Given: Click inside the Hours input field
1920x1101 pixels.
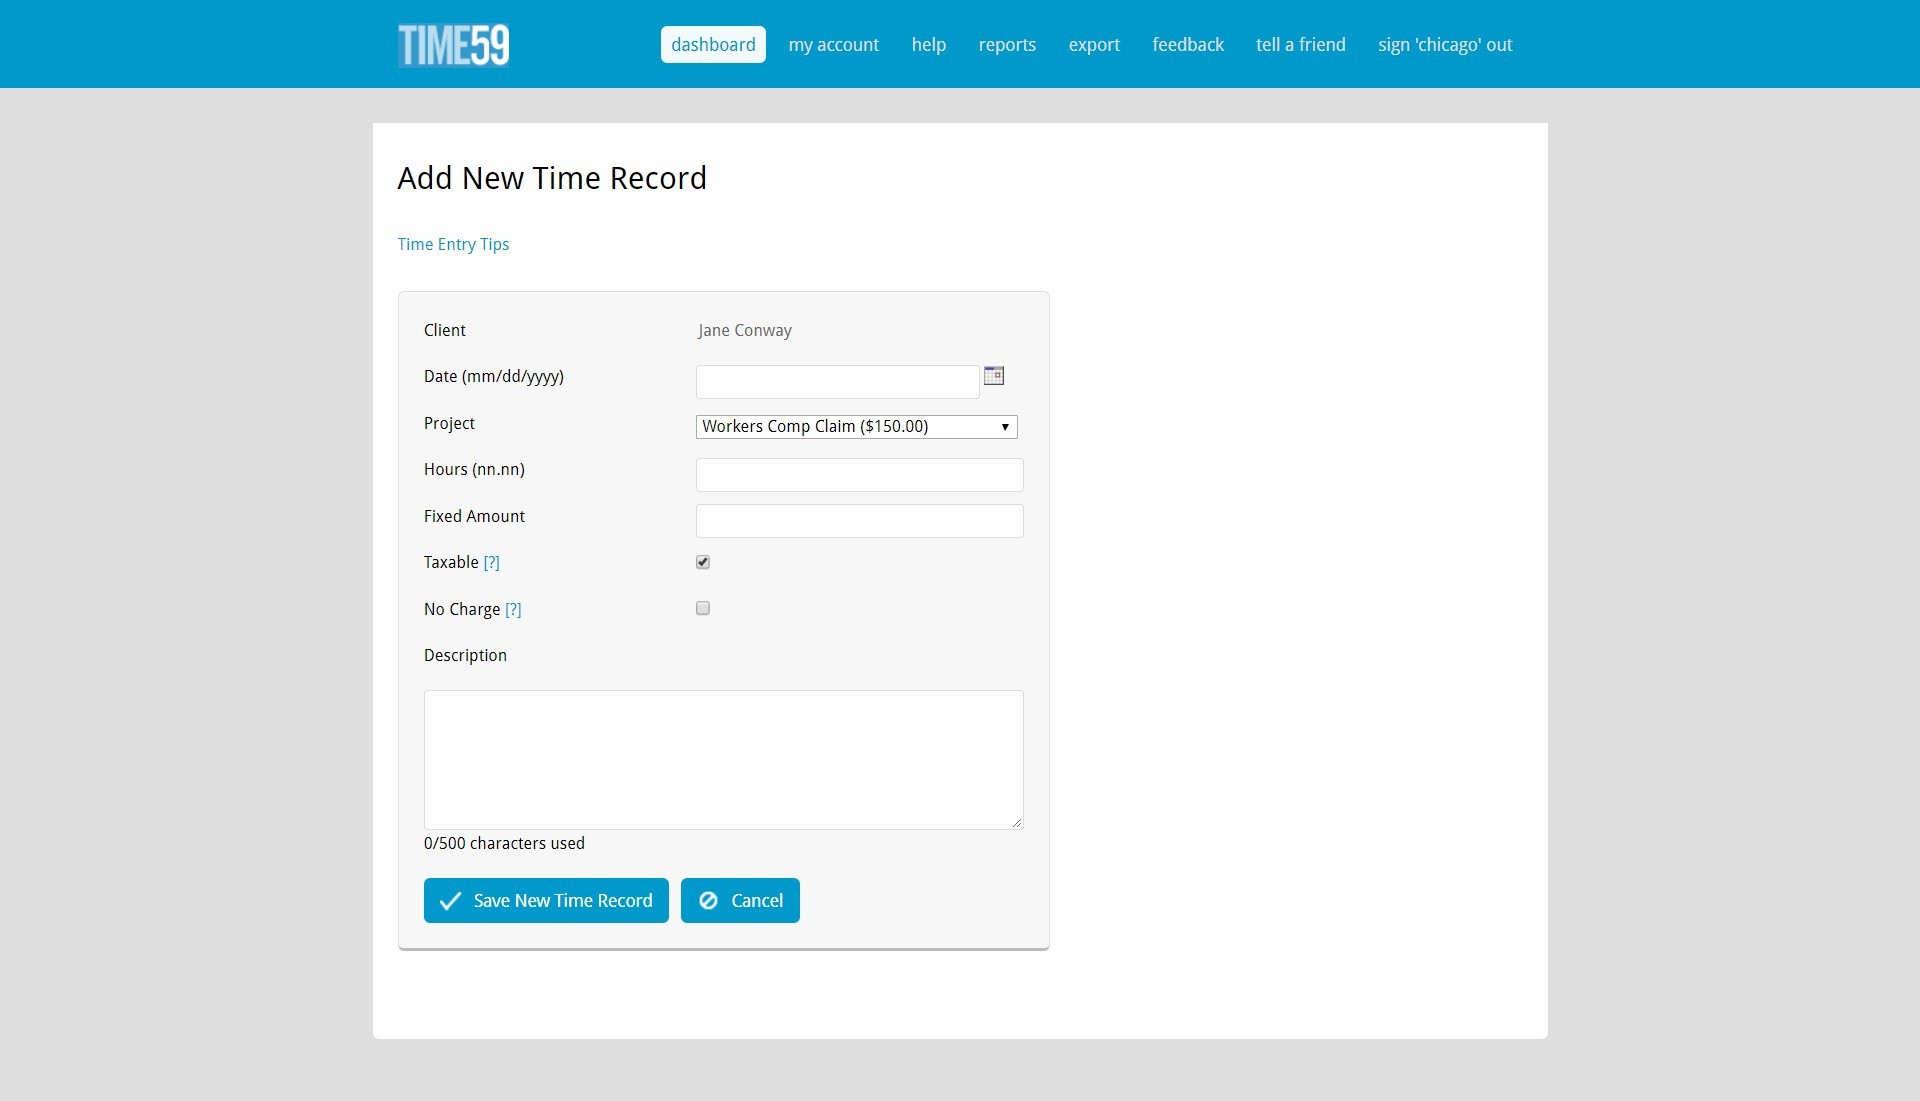Looking at the screenshot, I should click(859, 474).
